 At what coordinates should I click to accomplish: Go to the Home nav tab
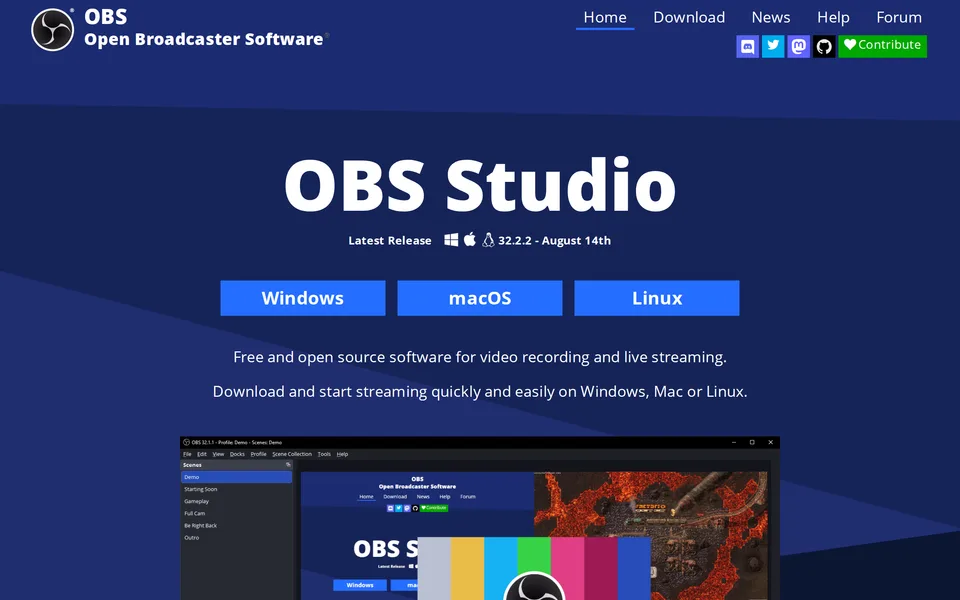pos(605,17)
